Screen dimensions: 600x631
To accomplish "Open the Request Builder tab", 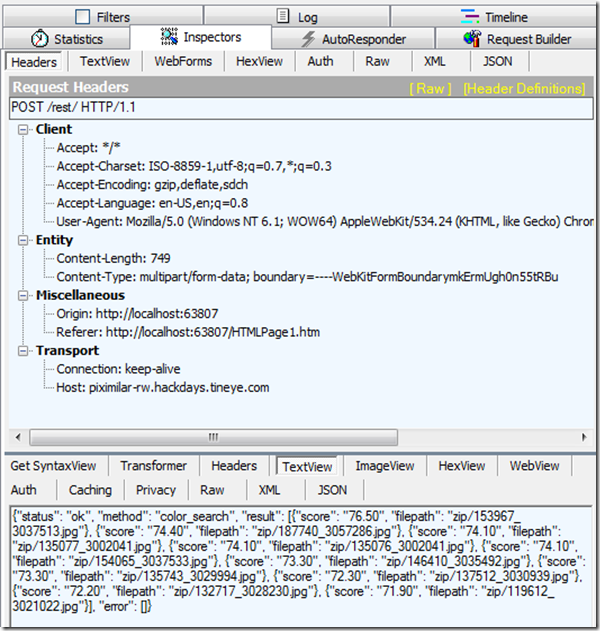I will [x=517, y=39].
